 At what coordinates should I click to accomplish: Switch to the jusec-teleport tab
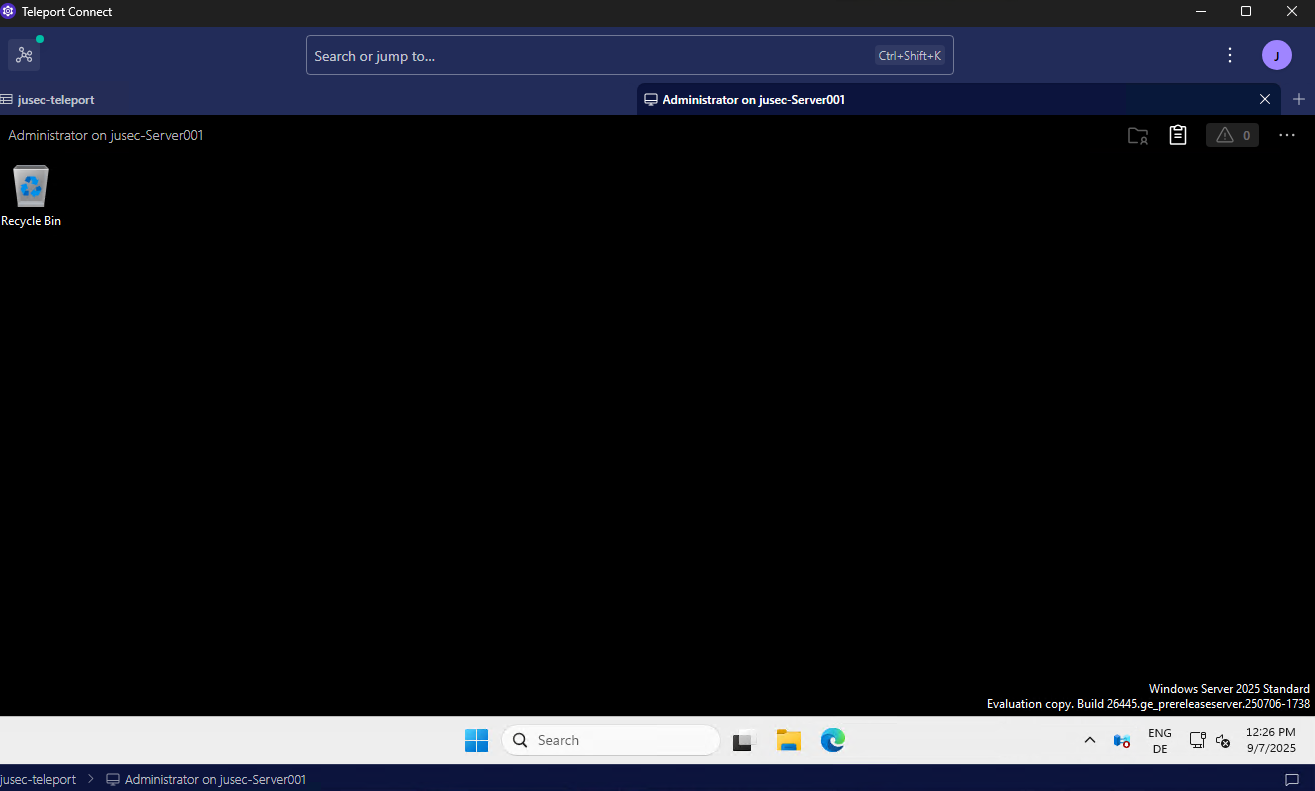click(56, 100)
